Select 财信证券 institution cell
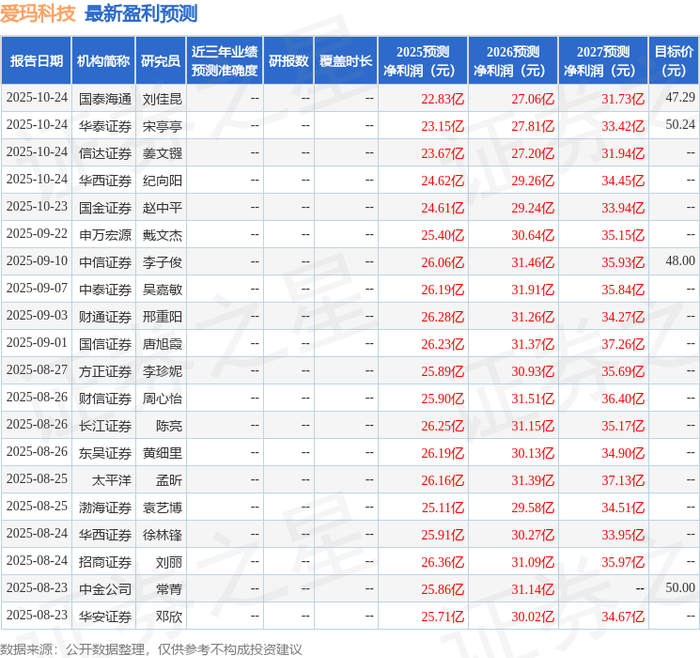 (x=105, y=398)
